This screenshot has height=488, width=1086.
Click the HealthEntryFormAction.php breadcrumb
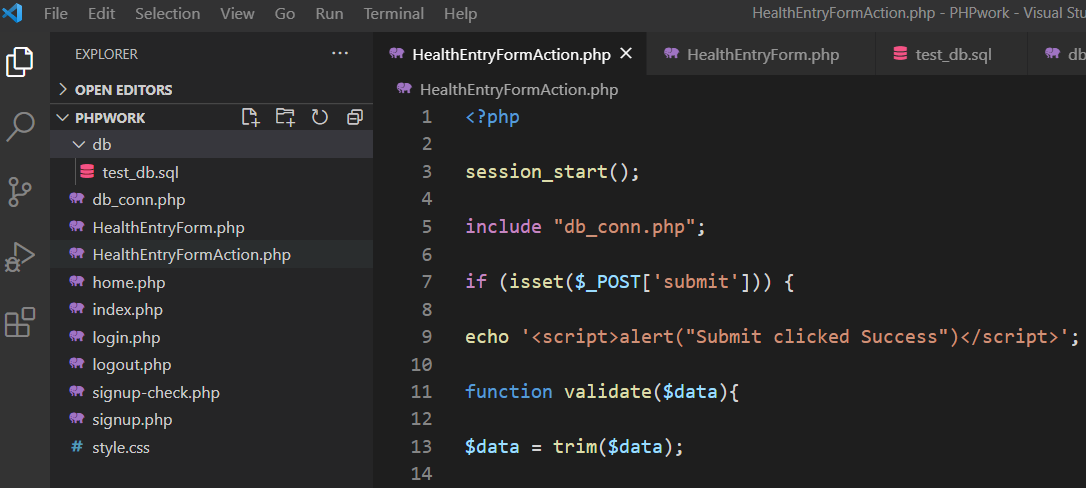[519, 89]
